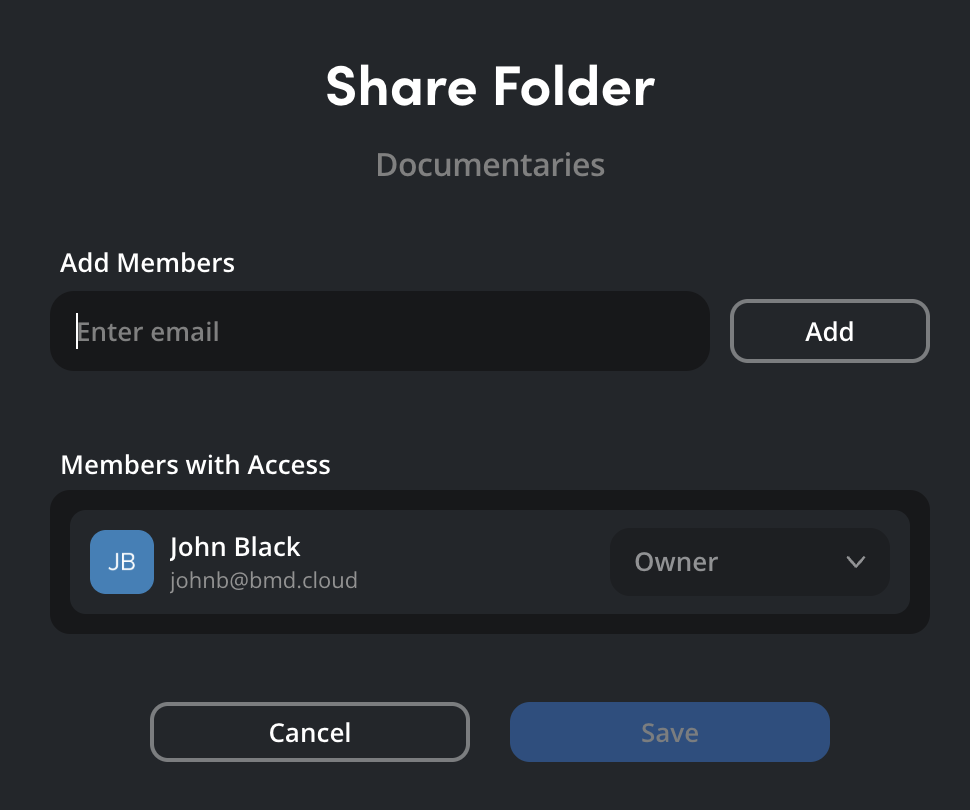Click the Enter email input field
The image size is (970, 810).
click(x=380, y=331)
